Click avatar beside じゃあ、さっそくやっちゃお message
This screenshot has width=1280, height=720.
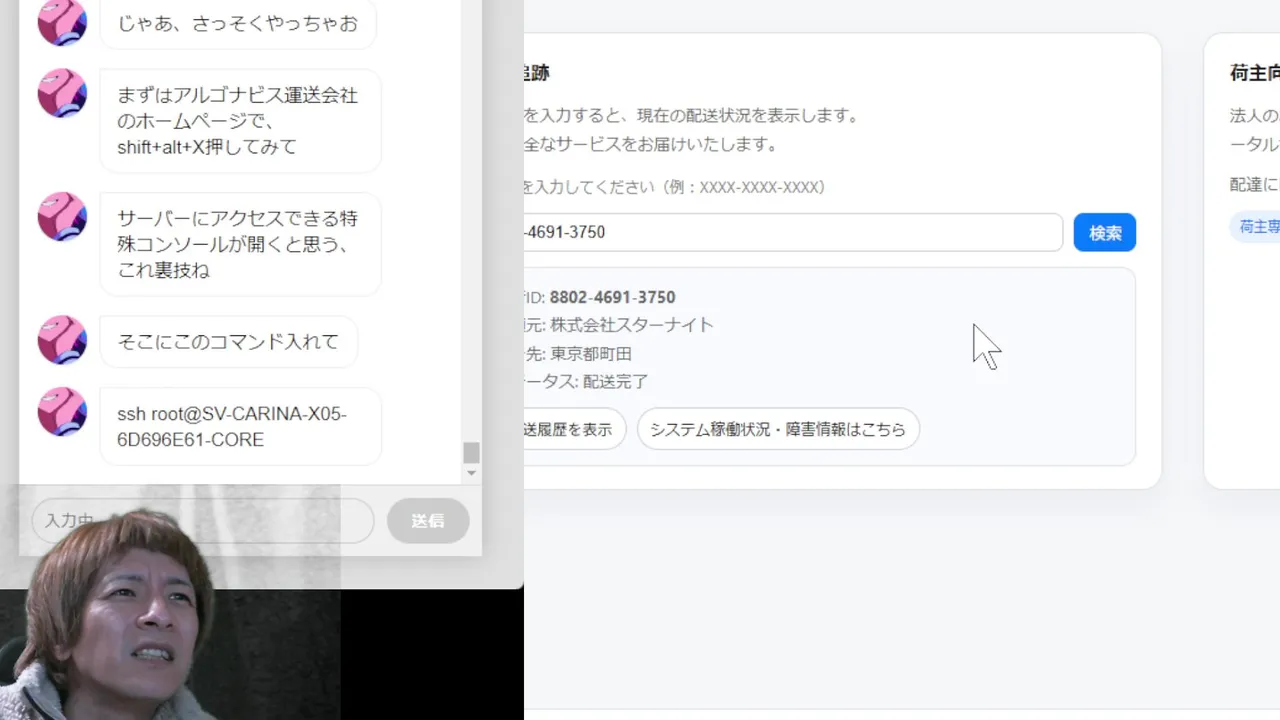[x=62, y=22]
